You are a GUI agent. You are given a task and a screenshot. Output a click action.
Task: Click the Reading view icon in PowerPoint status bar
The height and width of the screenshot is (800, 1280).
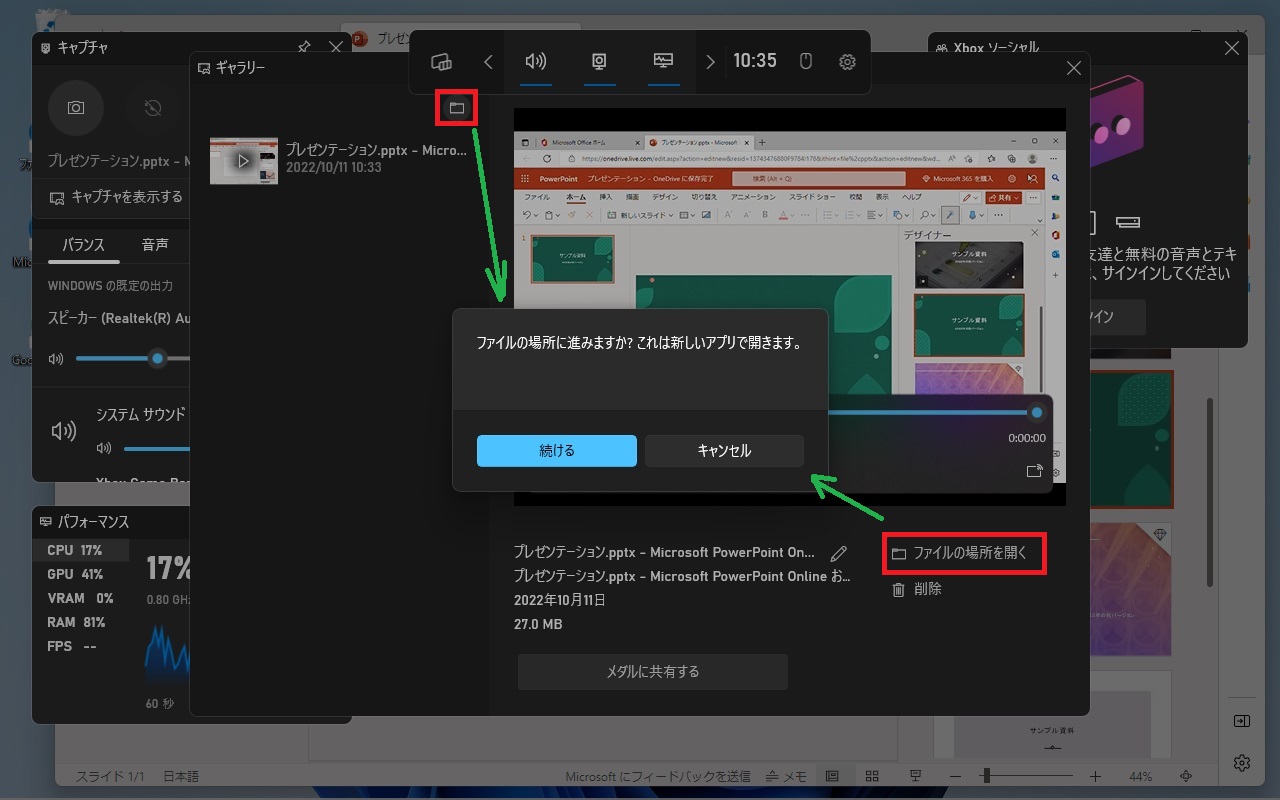(x=914, y=776)
